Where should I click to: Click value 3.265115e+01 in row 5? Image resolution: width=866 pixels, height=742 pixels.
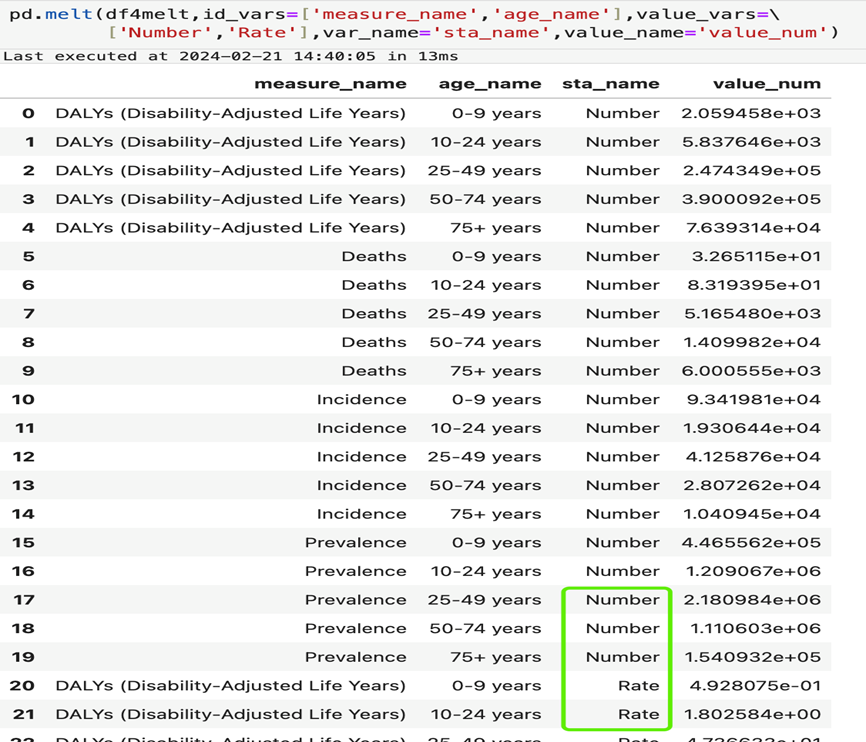pos(756,257)
